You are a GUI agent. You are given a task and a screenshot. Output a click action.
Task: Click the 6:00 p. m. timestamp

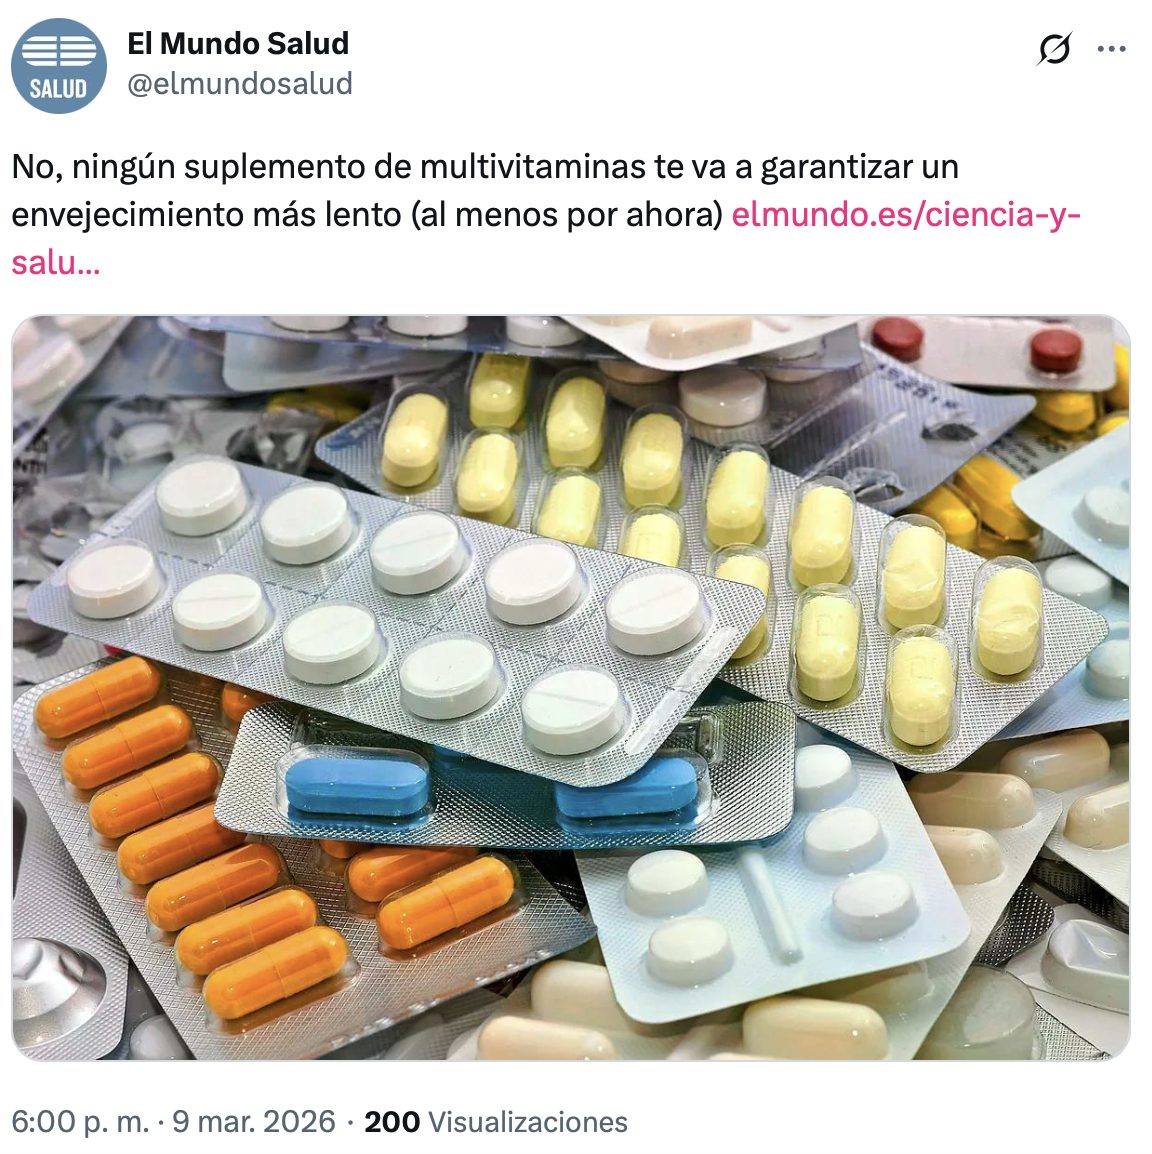pyautogui.click(x=80, y=1122)
